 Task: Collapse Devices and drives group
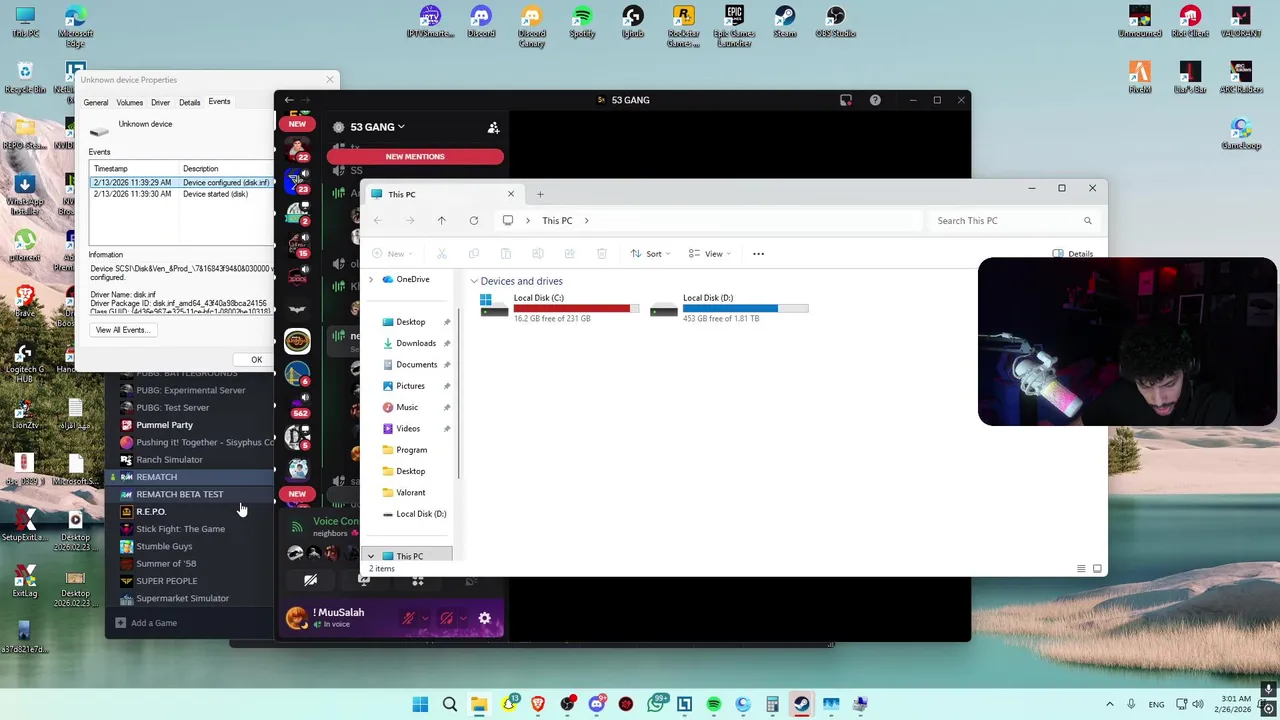474,282
